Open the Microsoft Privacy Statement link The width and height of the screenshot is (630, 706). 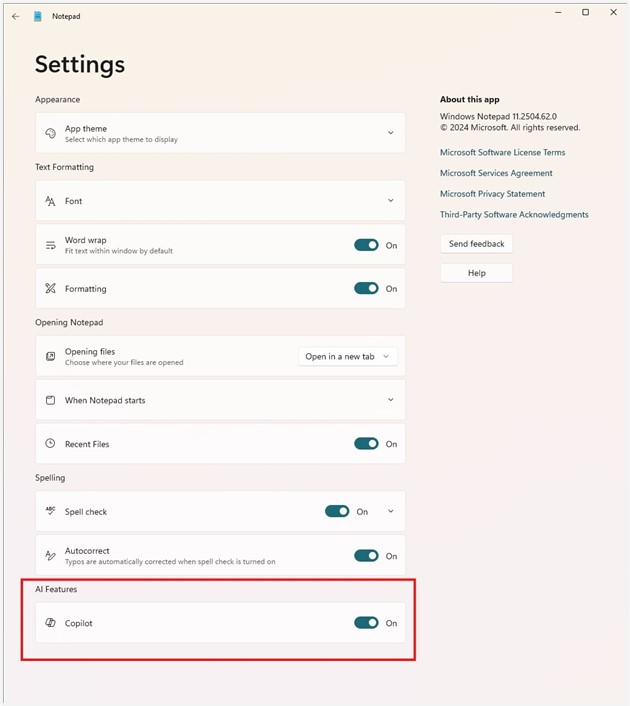492,194
